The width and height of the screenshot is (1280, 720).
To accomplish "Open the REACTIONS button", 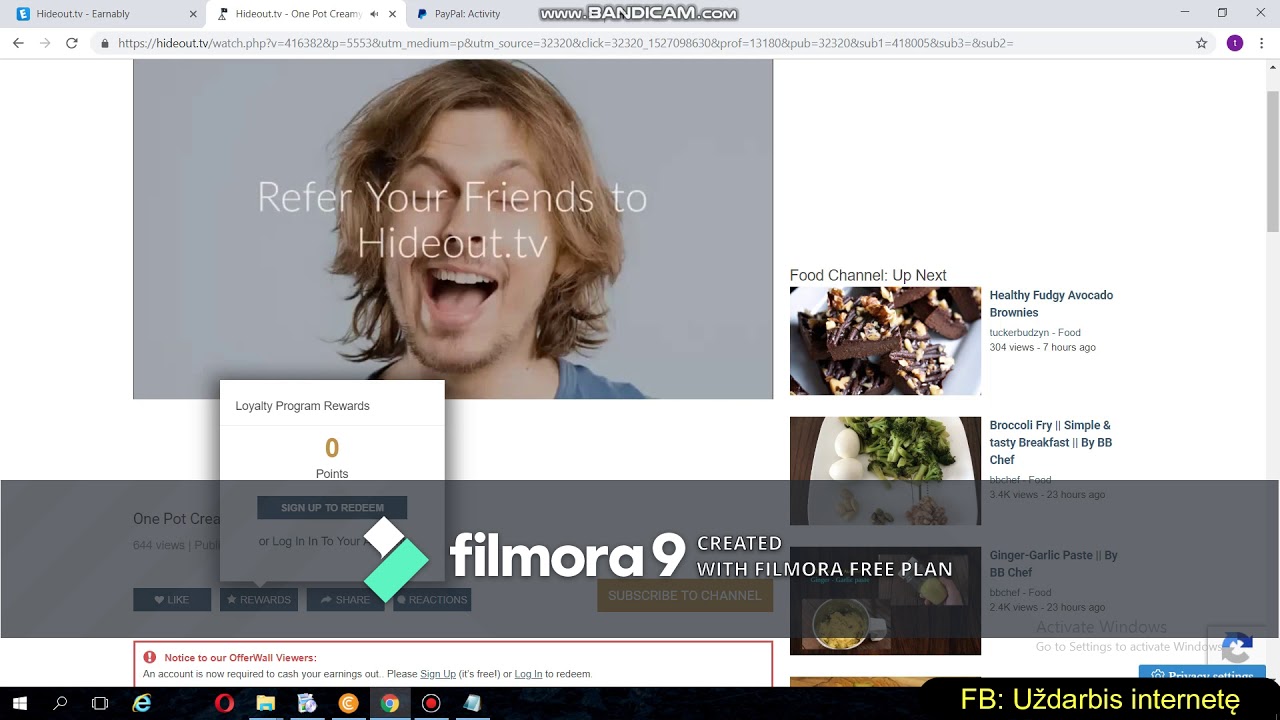I will point(432,600).
